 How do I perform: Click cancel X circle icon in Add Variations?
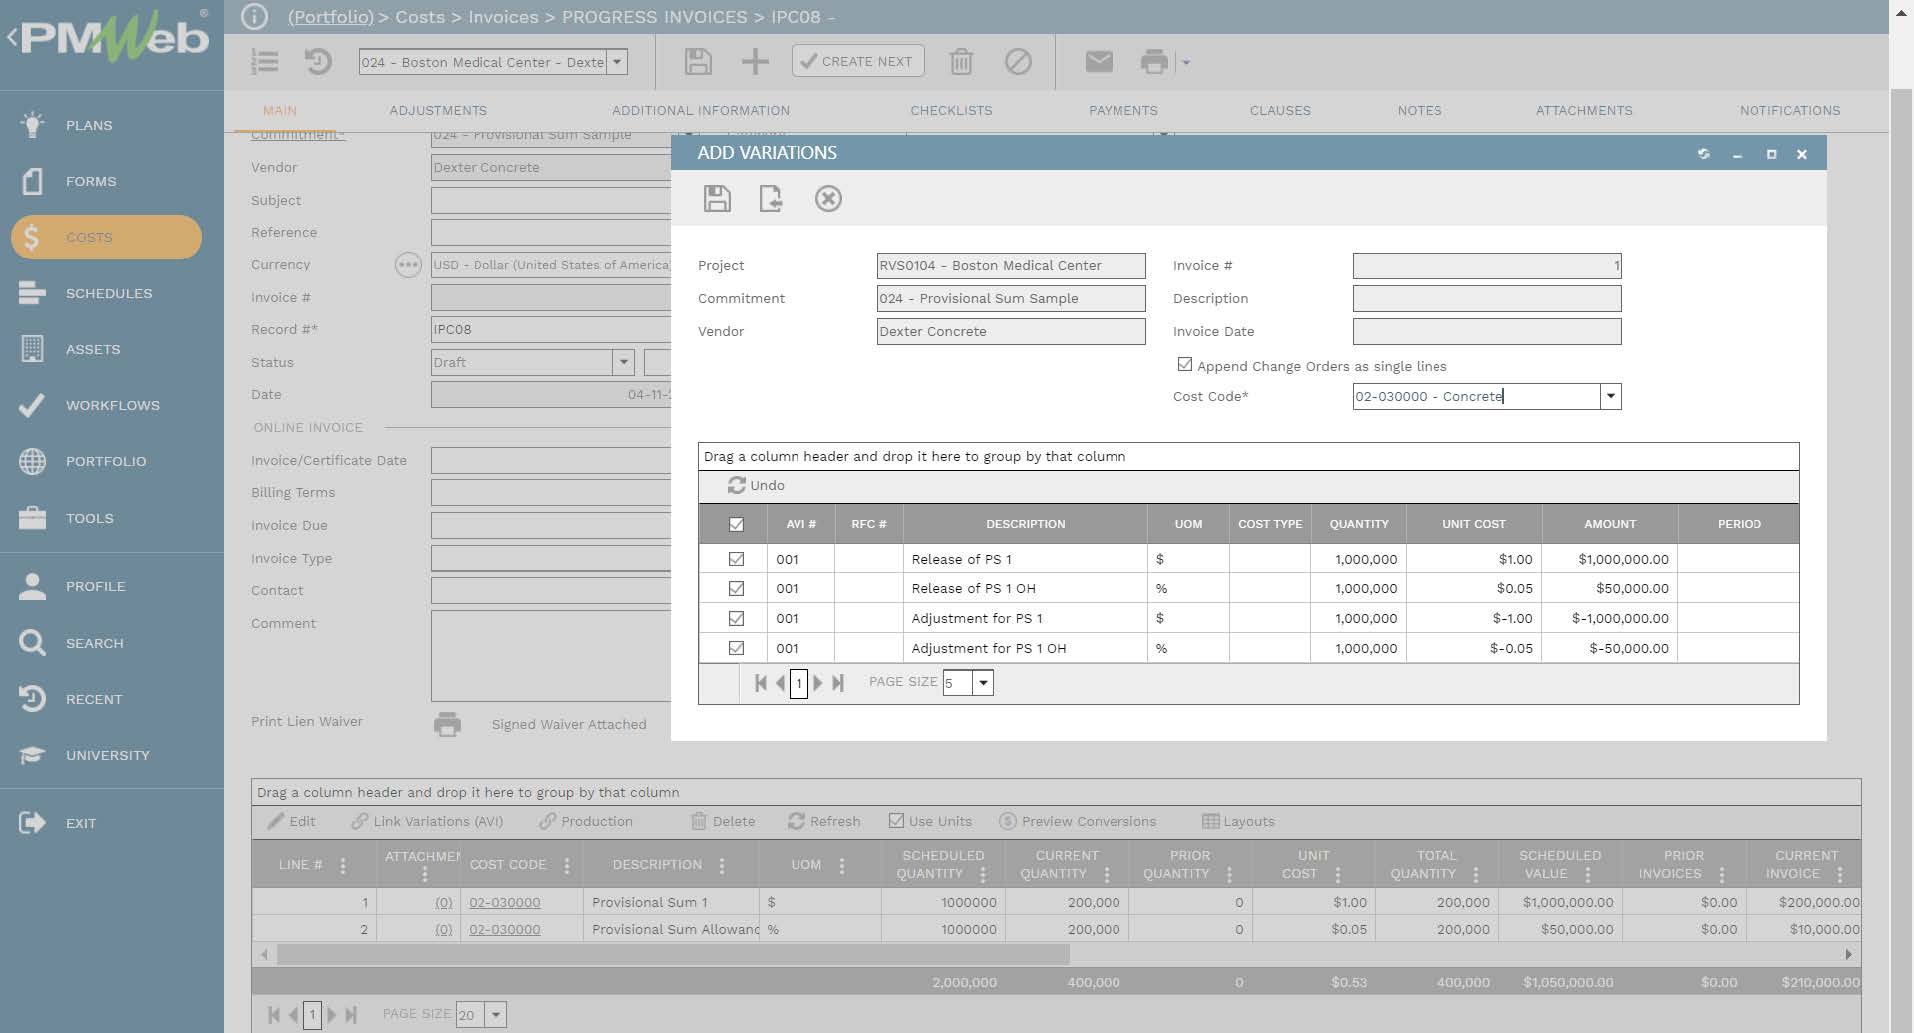point(828,198)
